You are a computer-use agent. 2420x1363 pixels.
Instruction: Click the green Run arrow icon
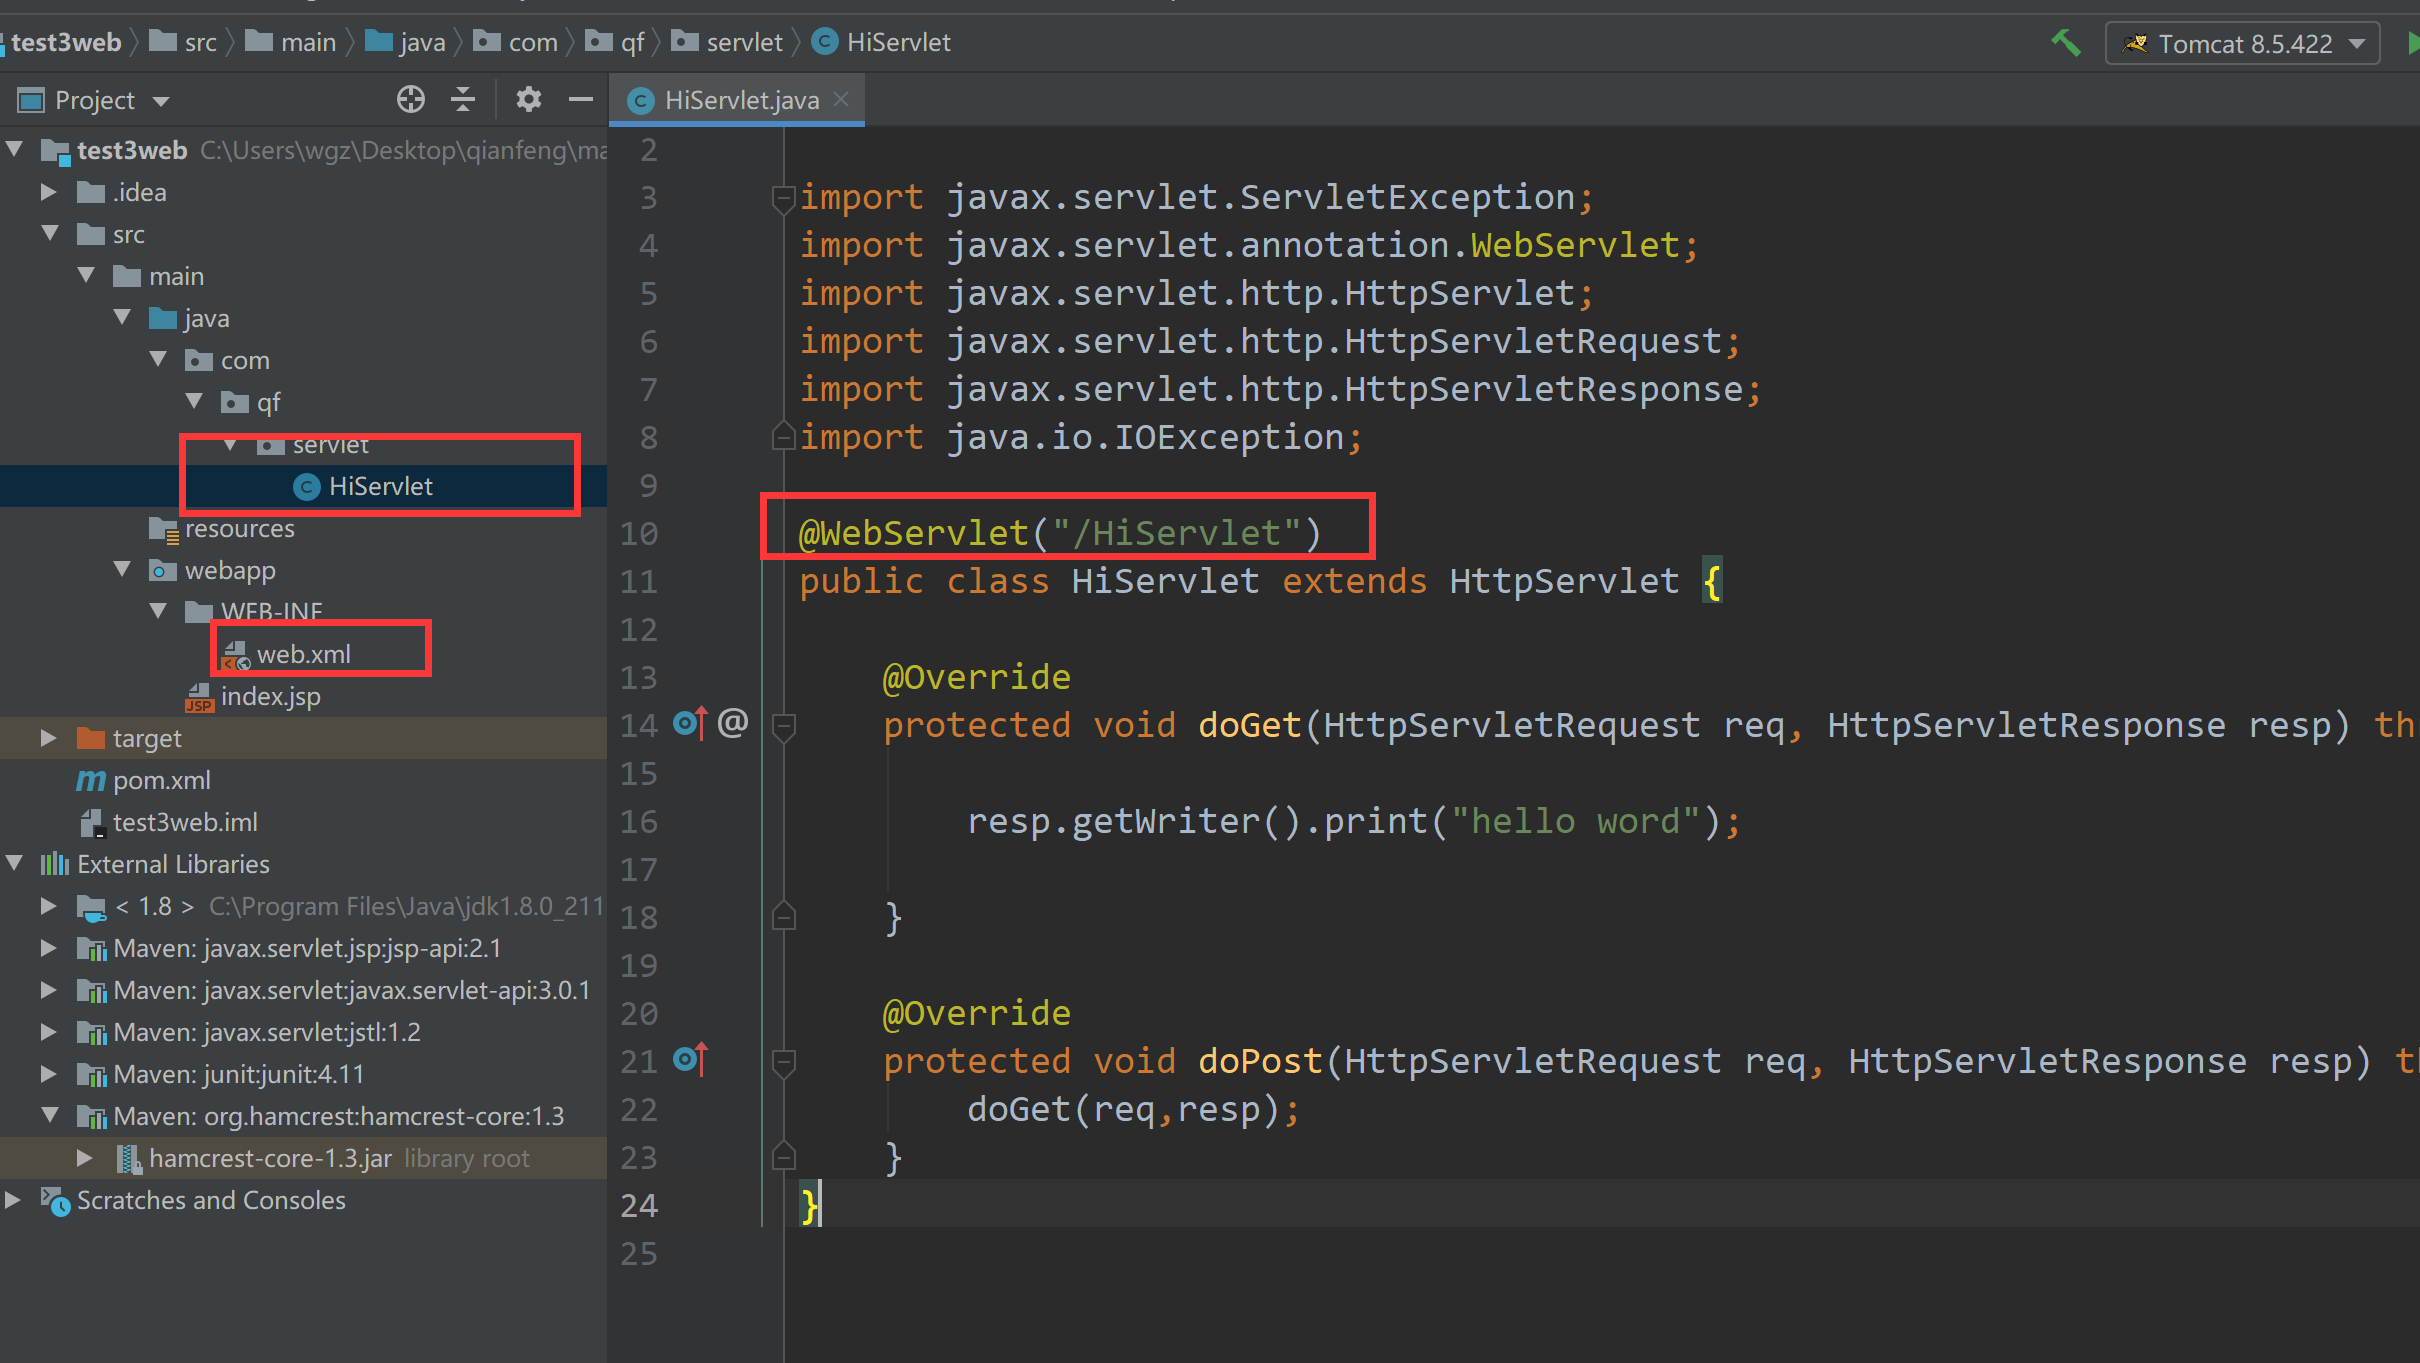click(x=2412, y=43)
